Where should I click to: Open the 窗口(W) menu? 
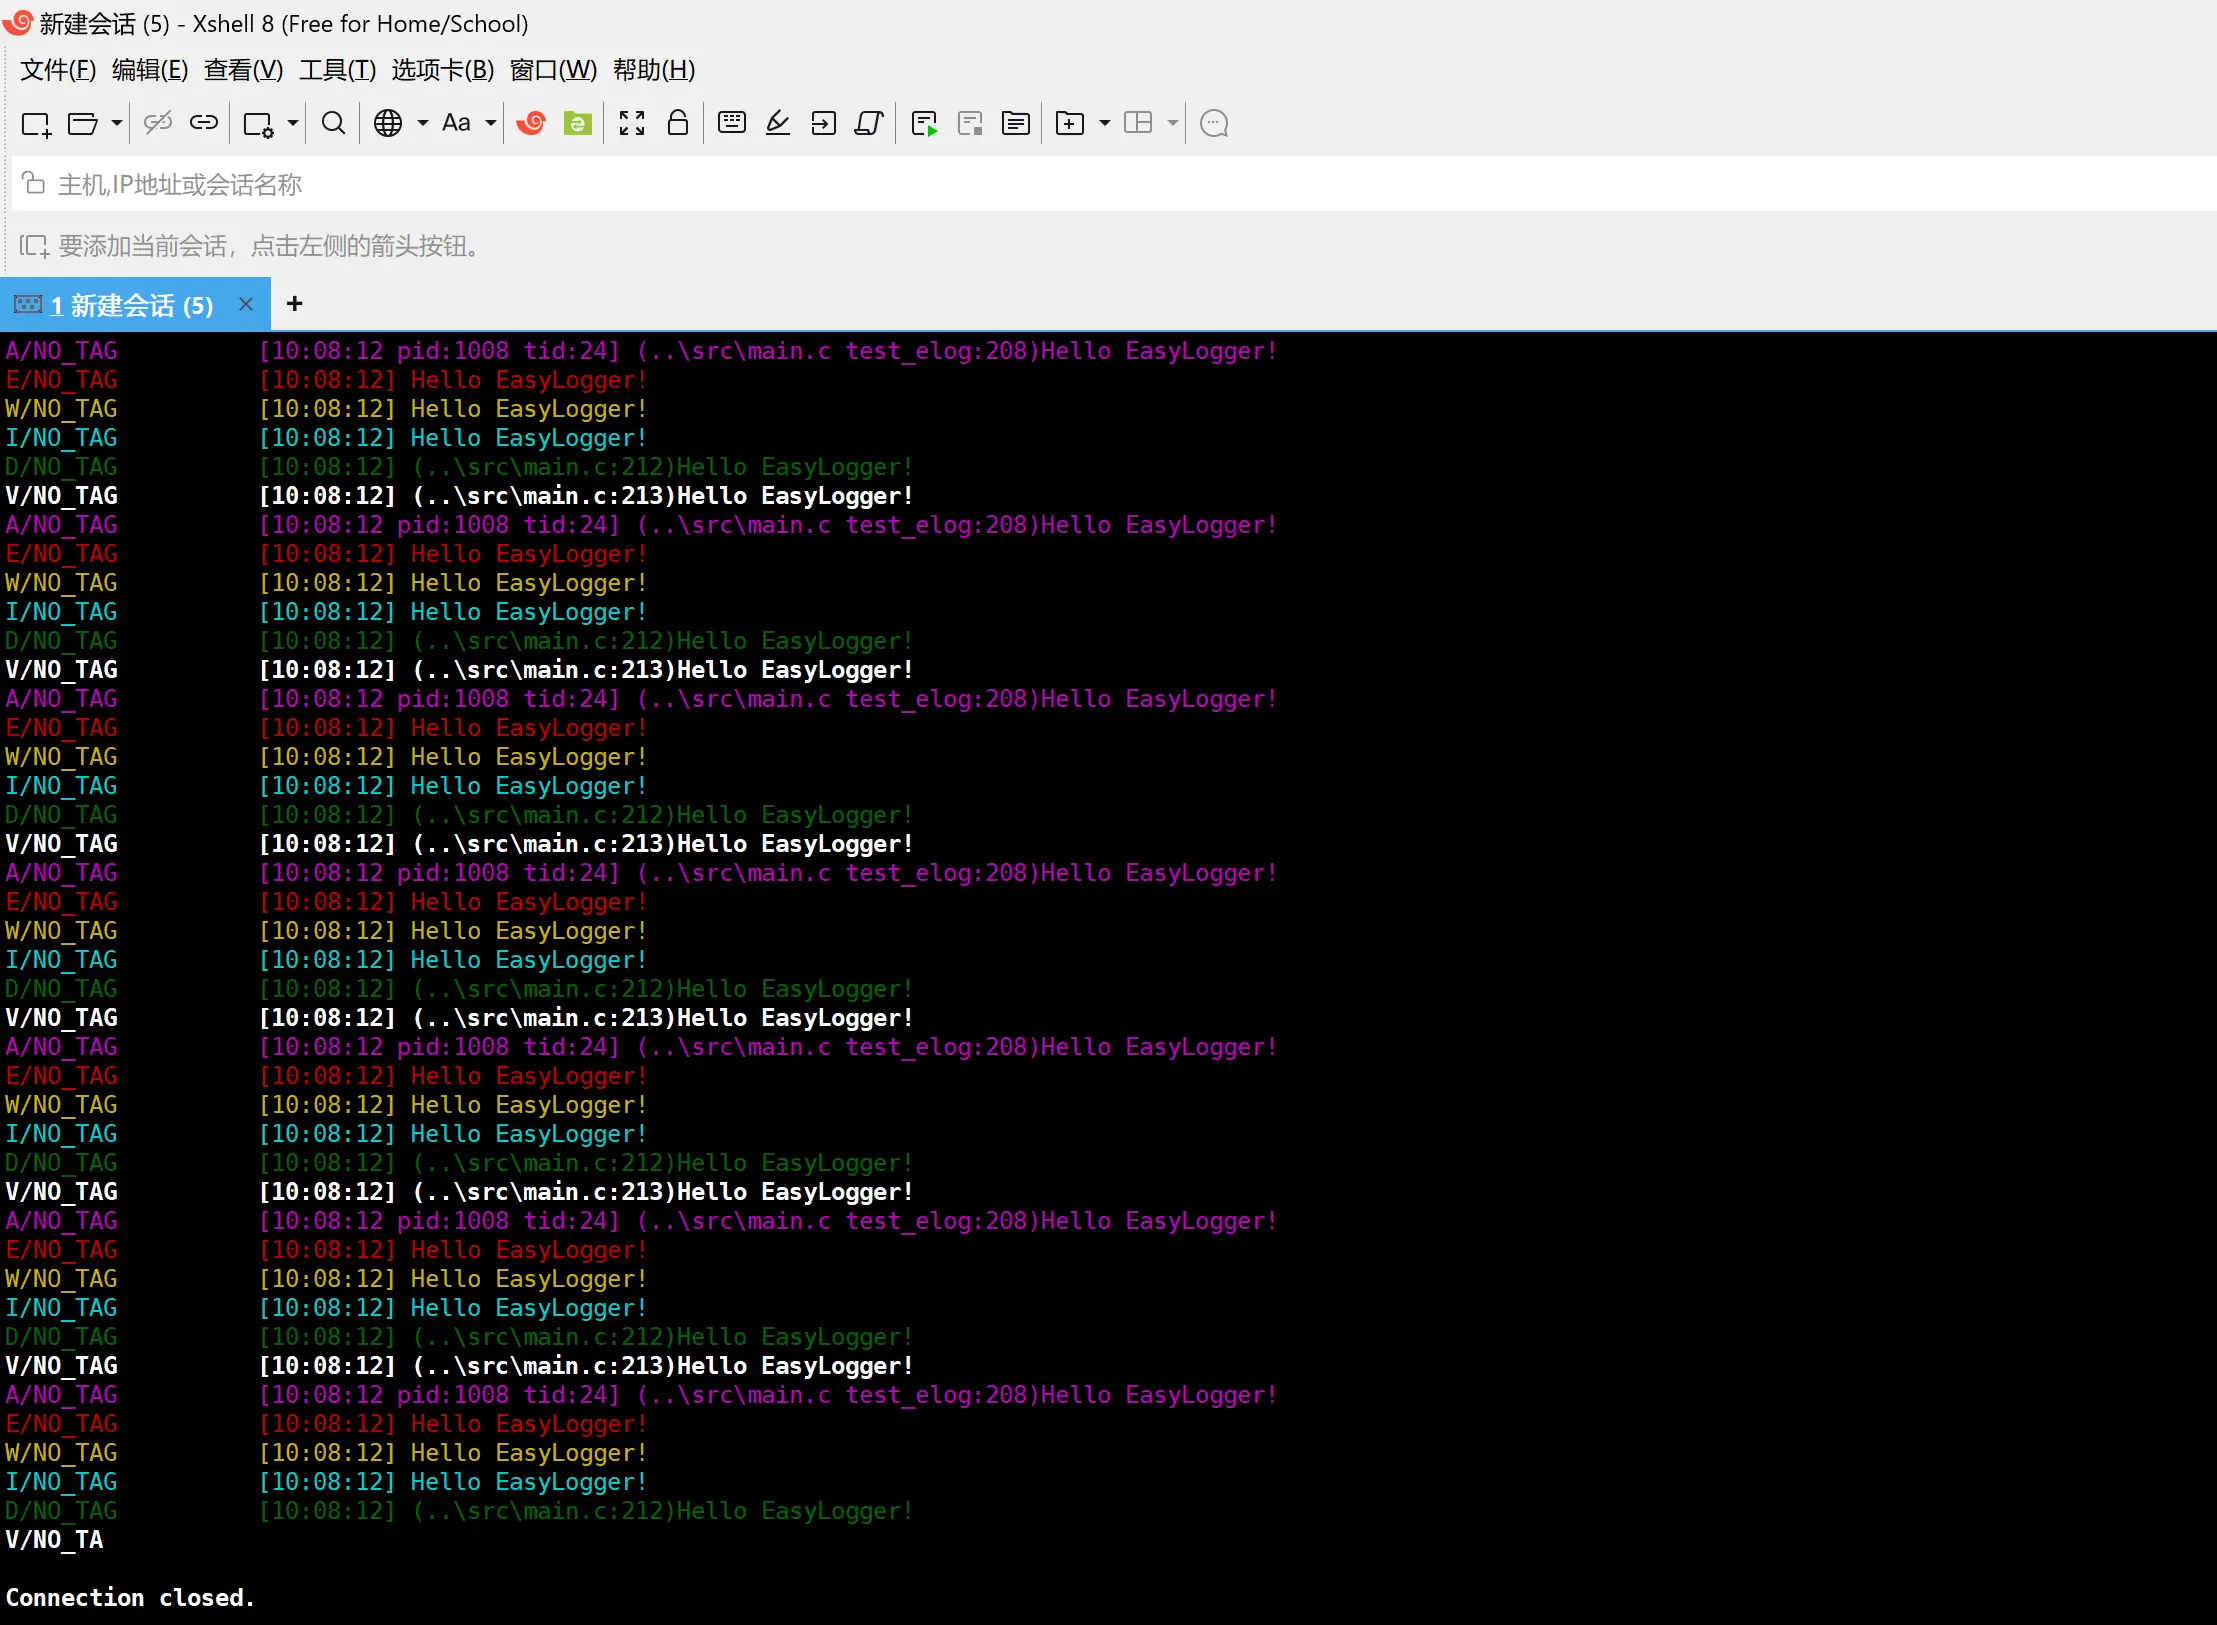tap(553, 70)
